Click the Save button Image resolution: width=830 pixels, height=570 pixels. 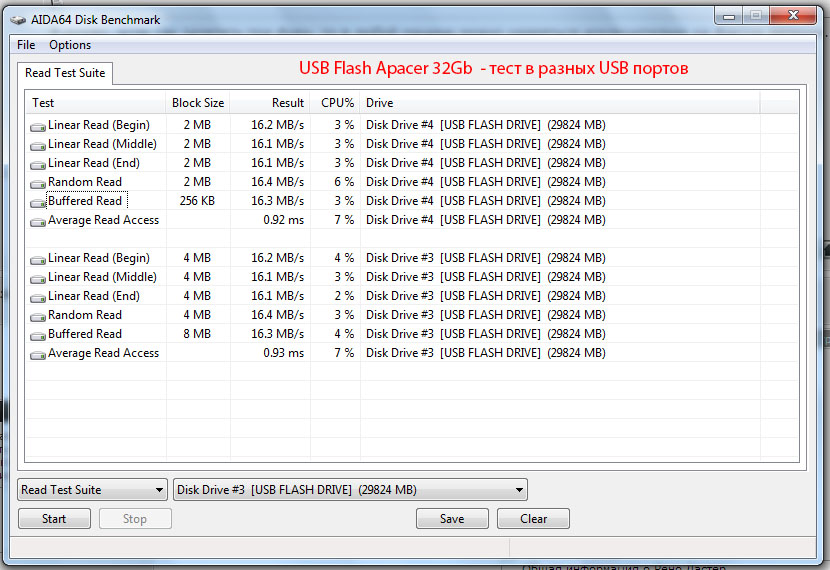click(452, 519)
